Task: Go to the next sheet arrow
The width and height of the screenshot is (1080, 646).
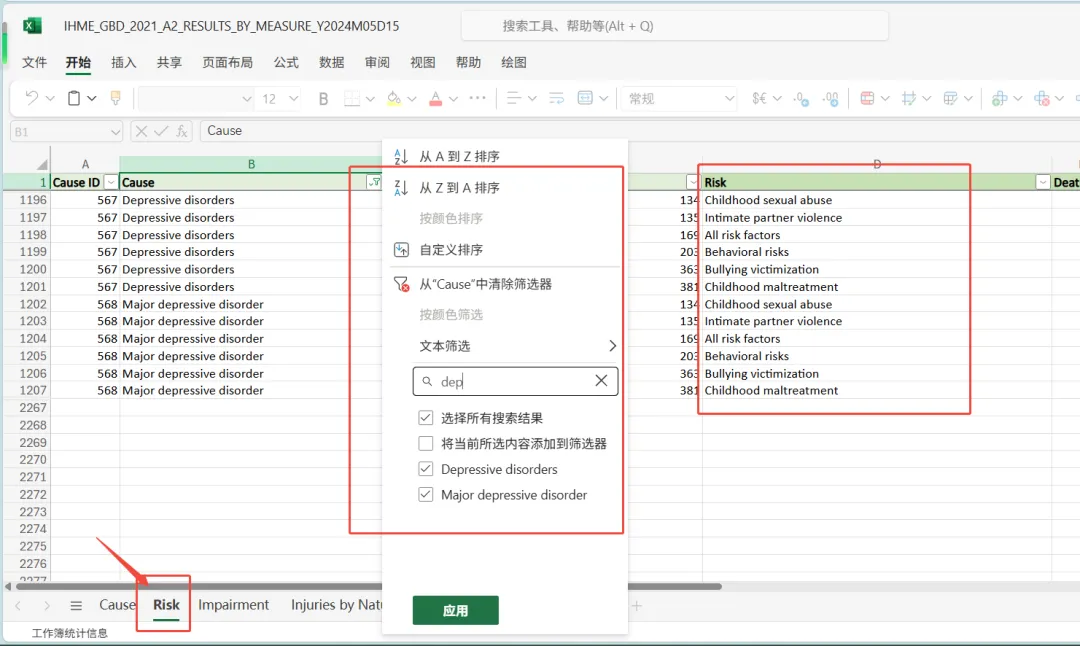Action: pos(47,605)
